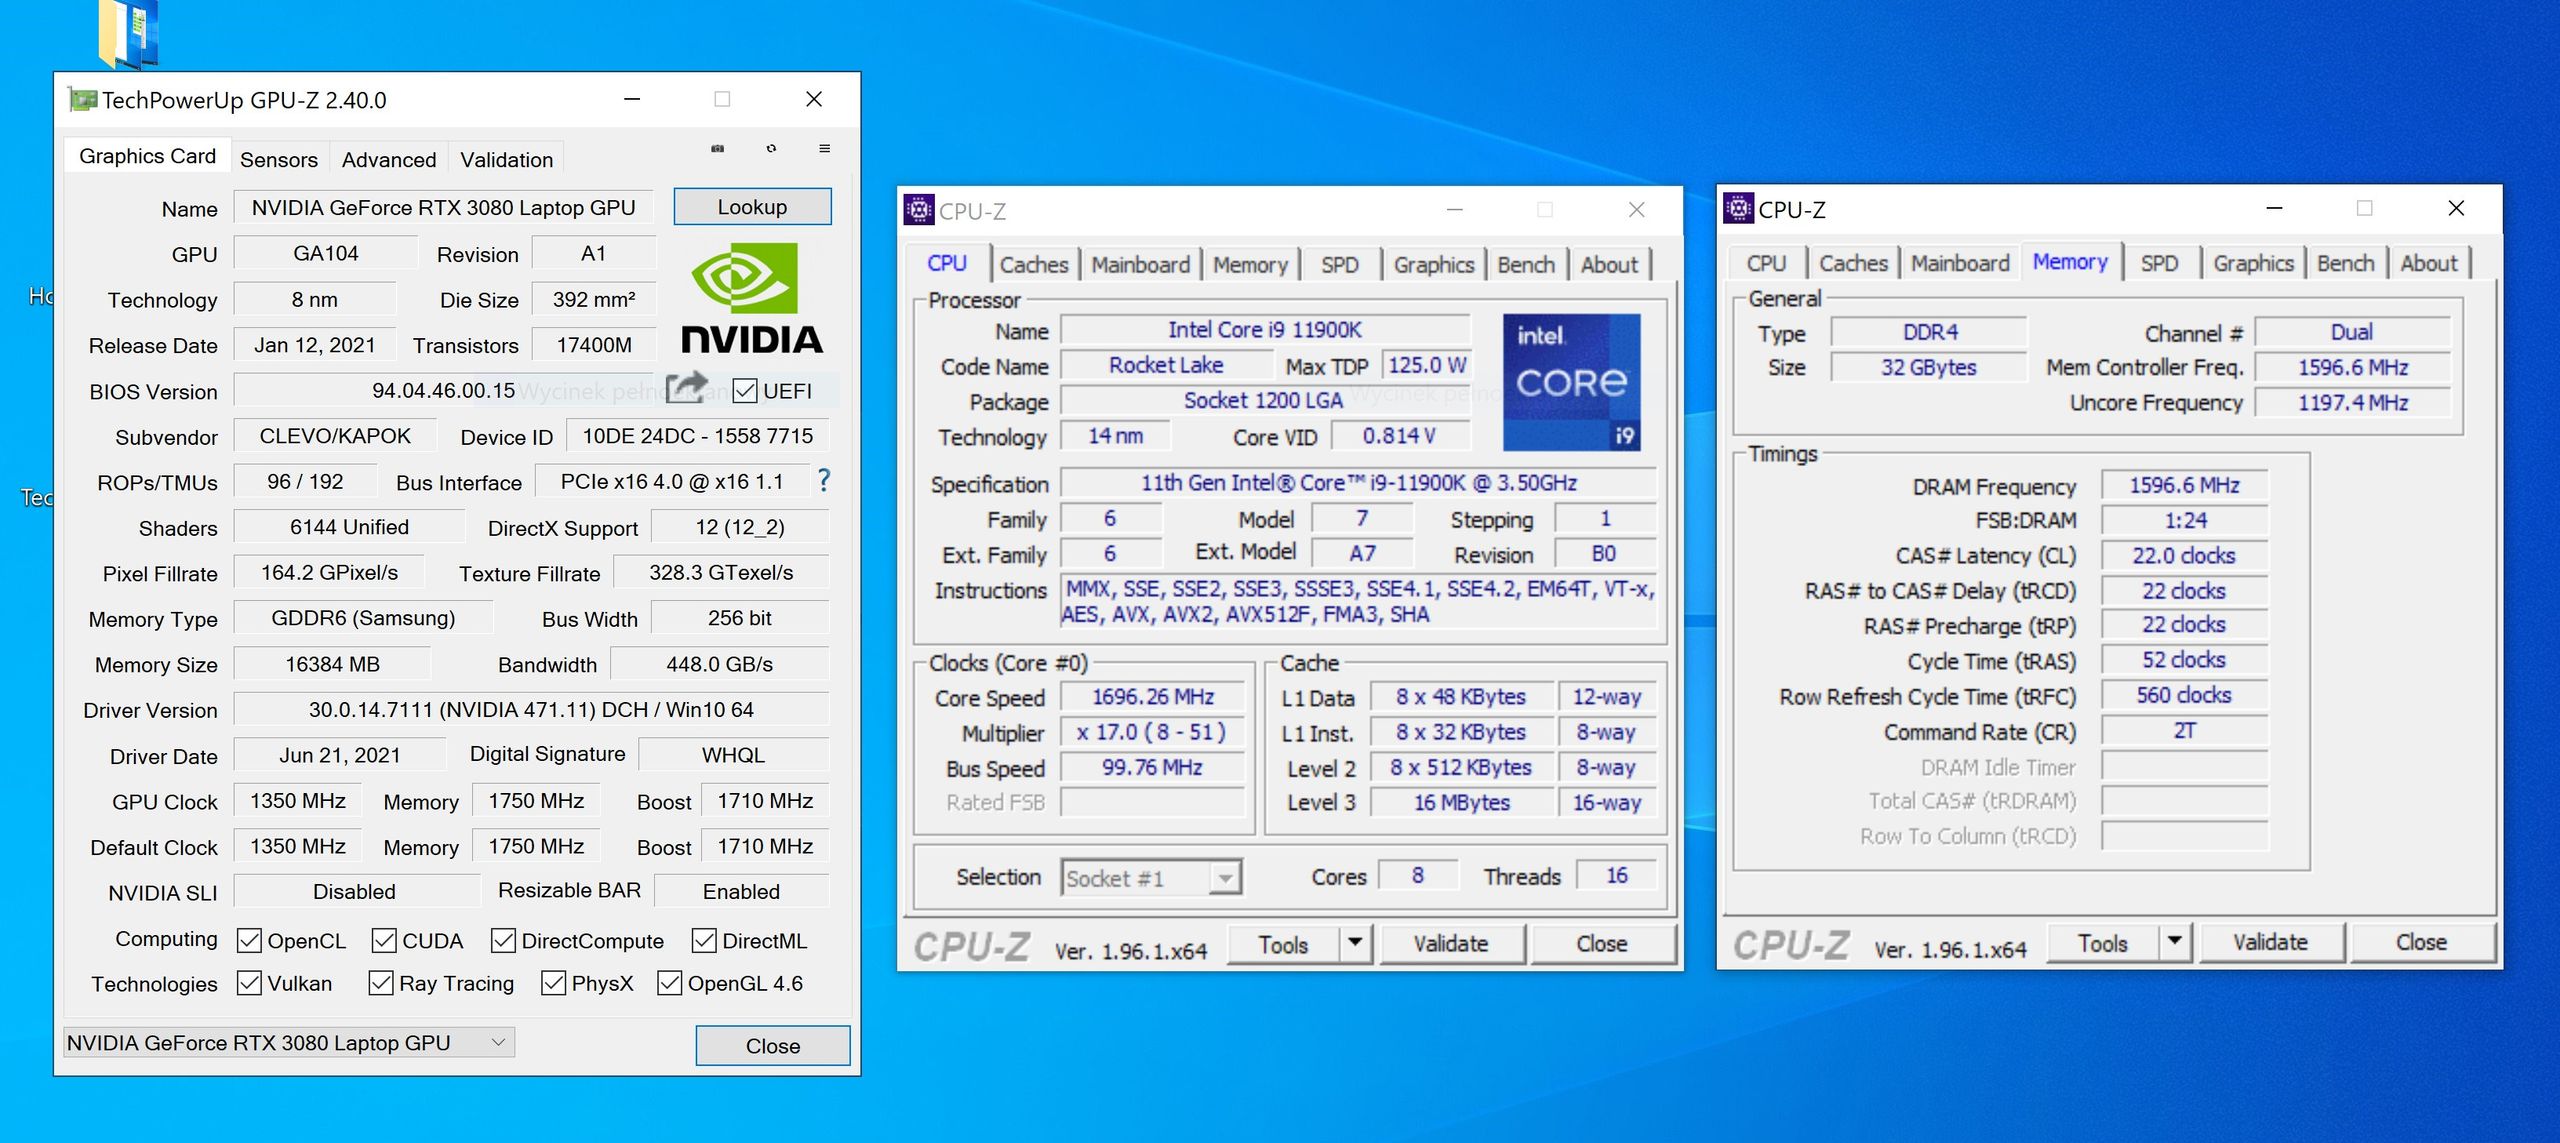Click the Close button in GPU-Z

pos(773,1045)
